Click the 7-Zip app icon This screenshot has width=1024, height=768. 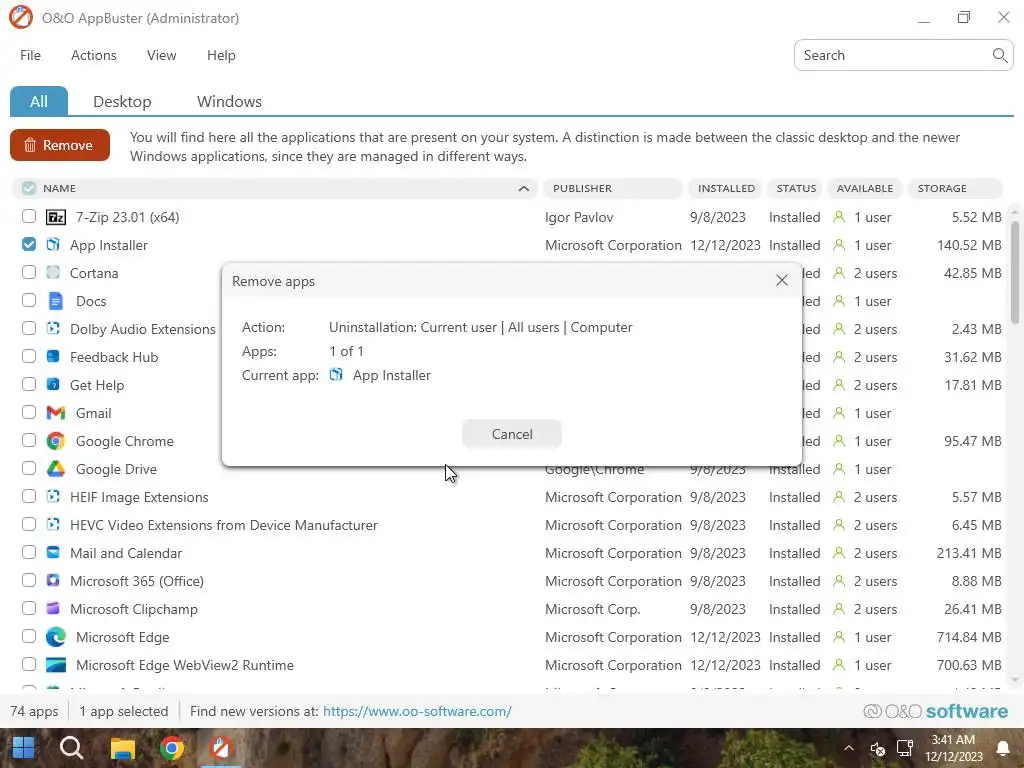pyautogui.click(x=56, y=217)
